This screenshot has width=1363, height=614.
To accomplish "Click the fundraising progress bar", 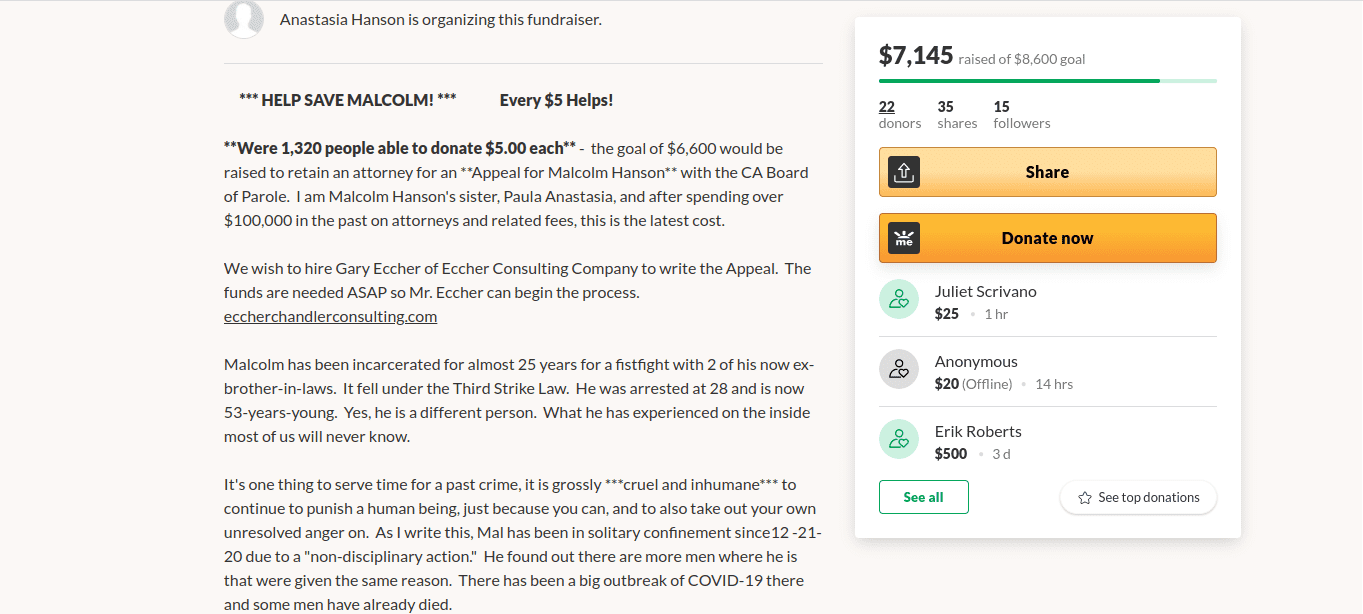I will [x=1047, y=80].
